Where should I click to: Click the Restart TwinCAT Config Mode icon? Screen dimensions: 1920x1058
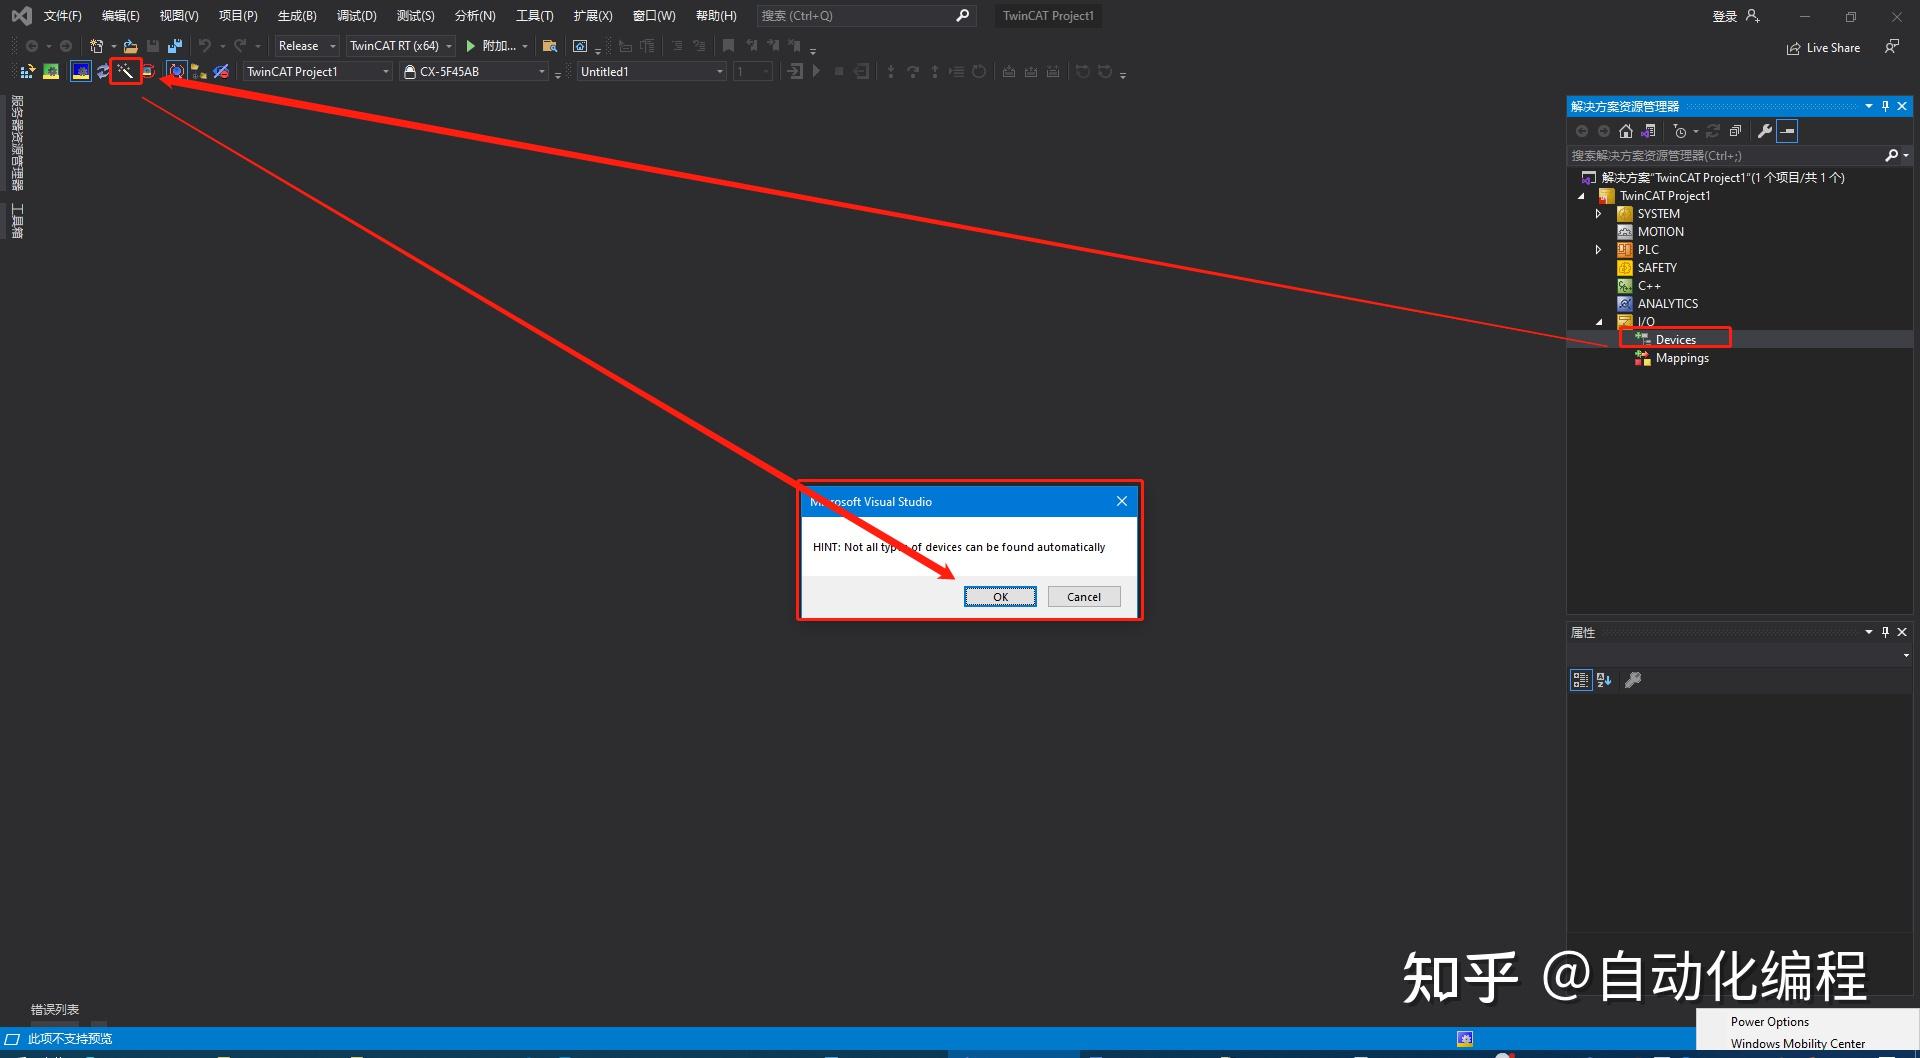pyautogui.click(x=81, y=71)
